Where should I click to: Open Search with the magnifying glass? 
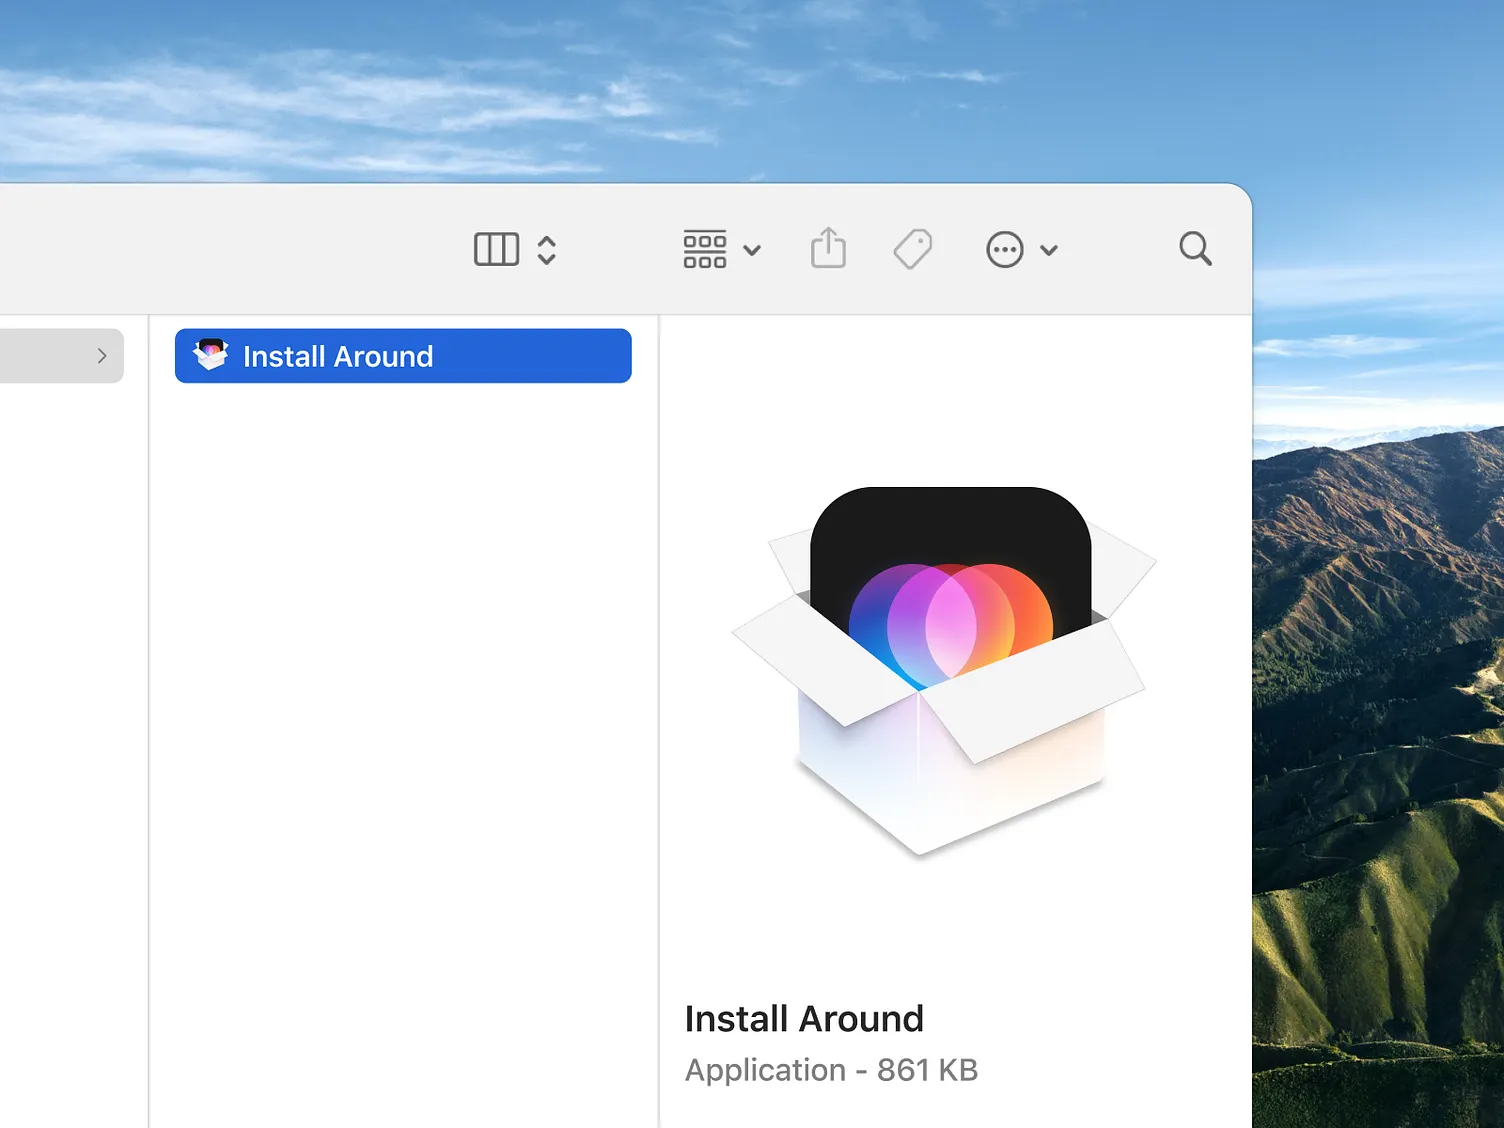pos(1194,248)
